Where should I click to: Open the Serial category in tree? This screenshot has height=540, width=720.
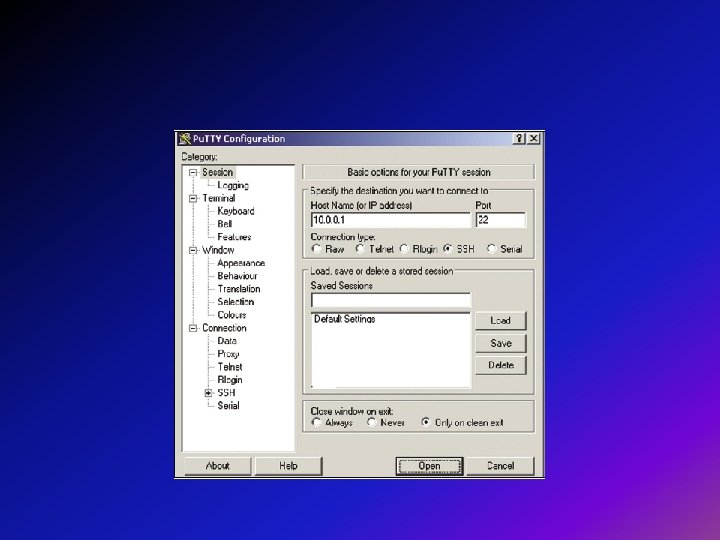click(x=228, y=405)
